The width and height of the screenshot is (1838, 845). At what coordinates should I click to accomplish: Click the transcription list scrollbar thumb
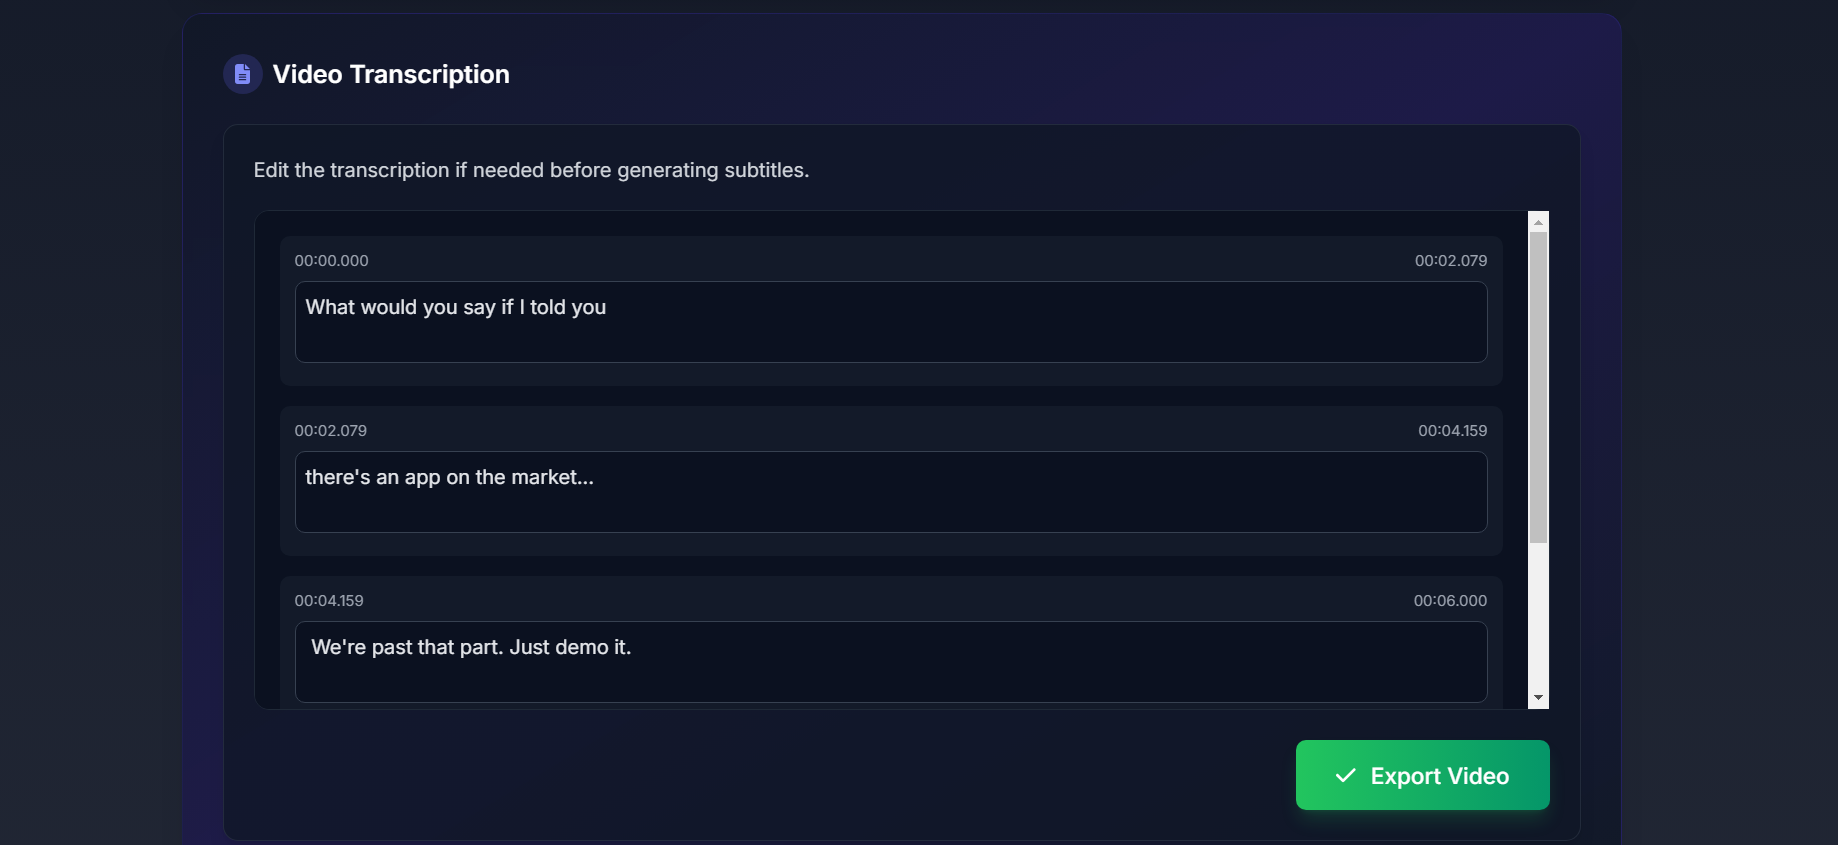click(1538, 388)
